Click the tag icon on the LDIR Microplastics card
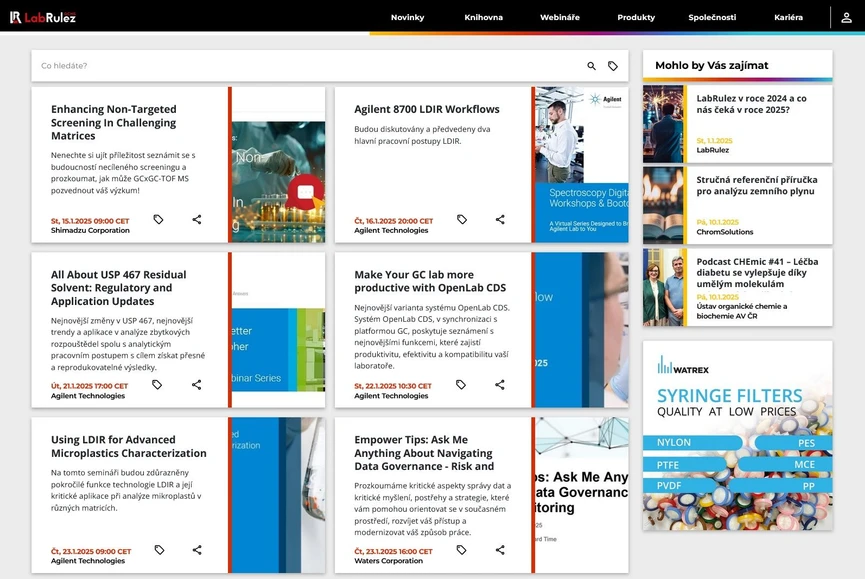The height and width of the screenshot is (579, 865). point(157,549)
